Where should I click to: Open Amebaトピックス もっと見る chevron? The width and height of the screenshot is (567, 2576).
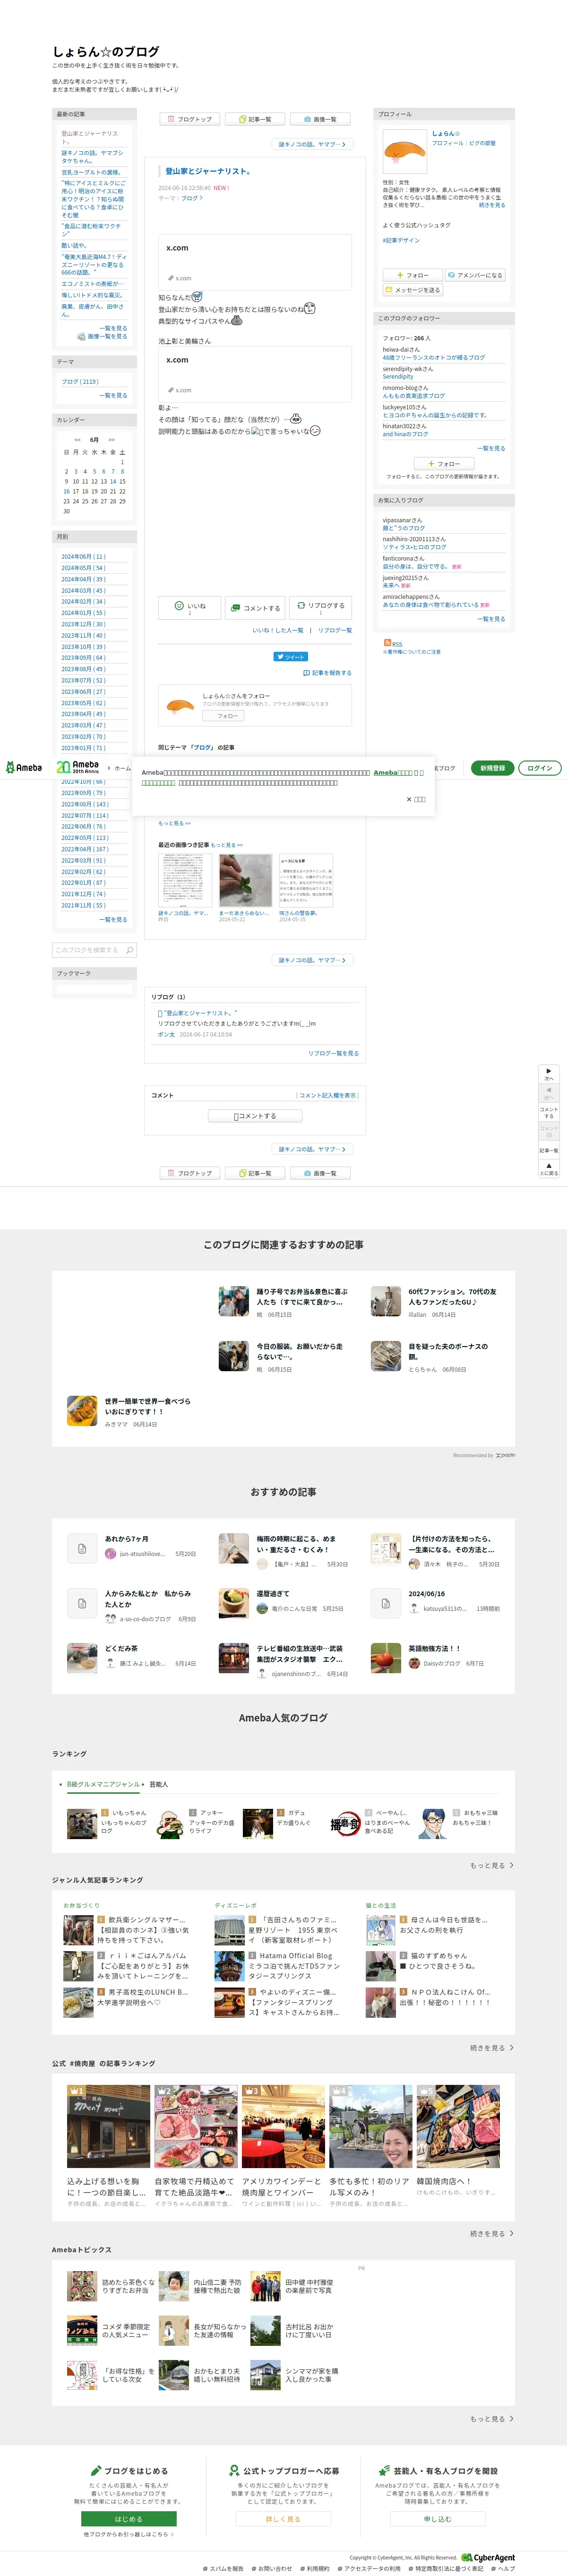point(492,2419)
